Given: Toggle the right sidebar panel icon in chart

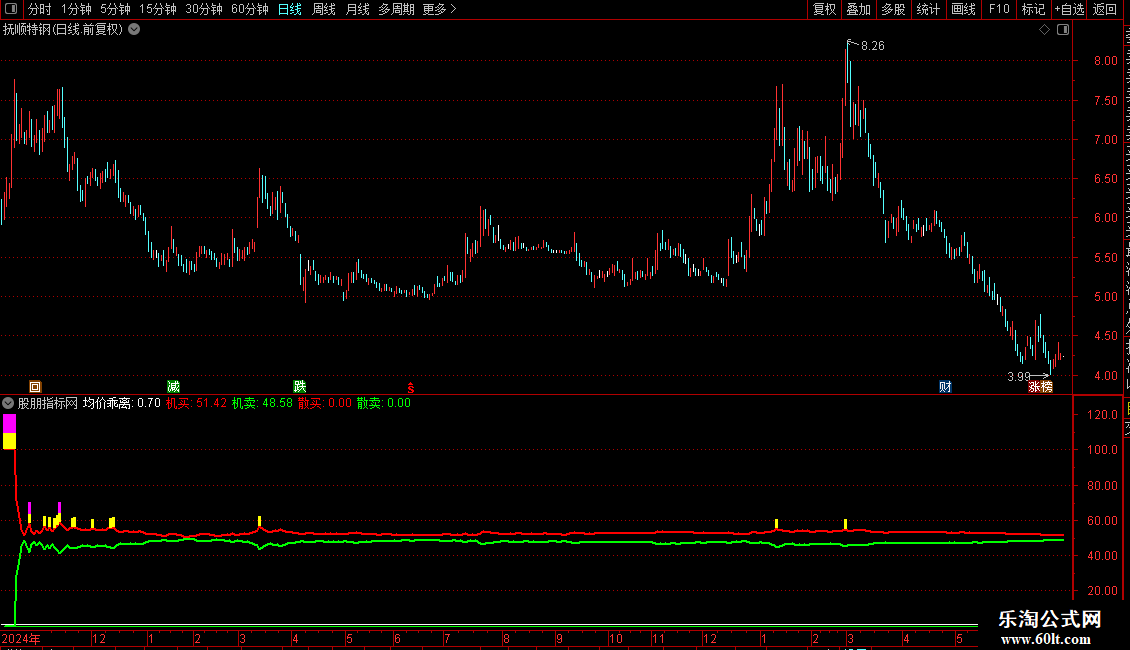Looking at the screenshot, I should (1063, 30).
